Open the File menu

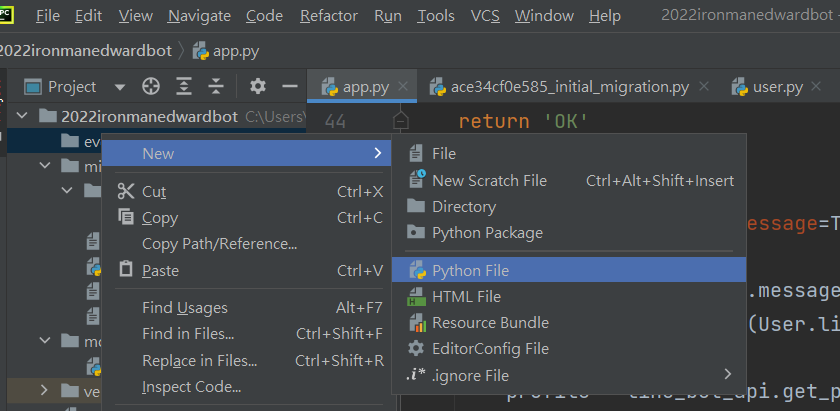pyautogui.click(x=48, y=16)
